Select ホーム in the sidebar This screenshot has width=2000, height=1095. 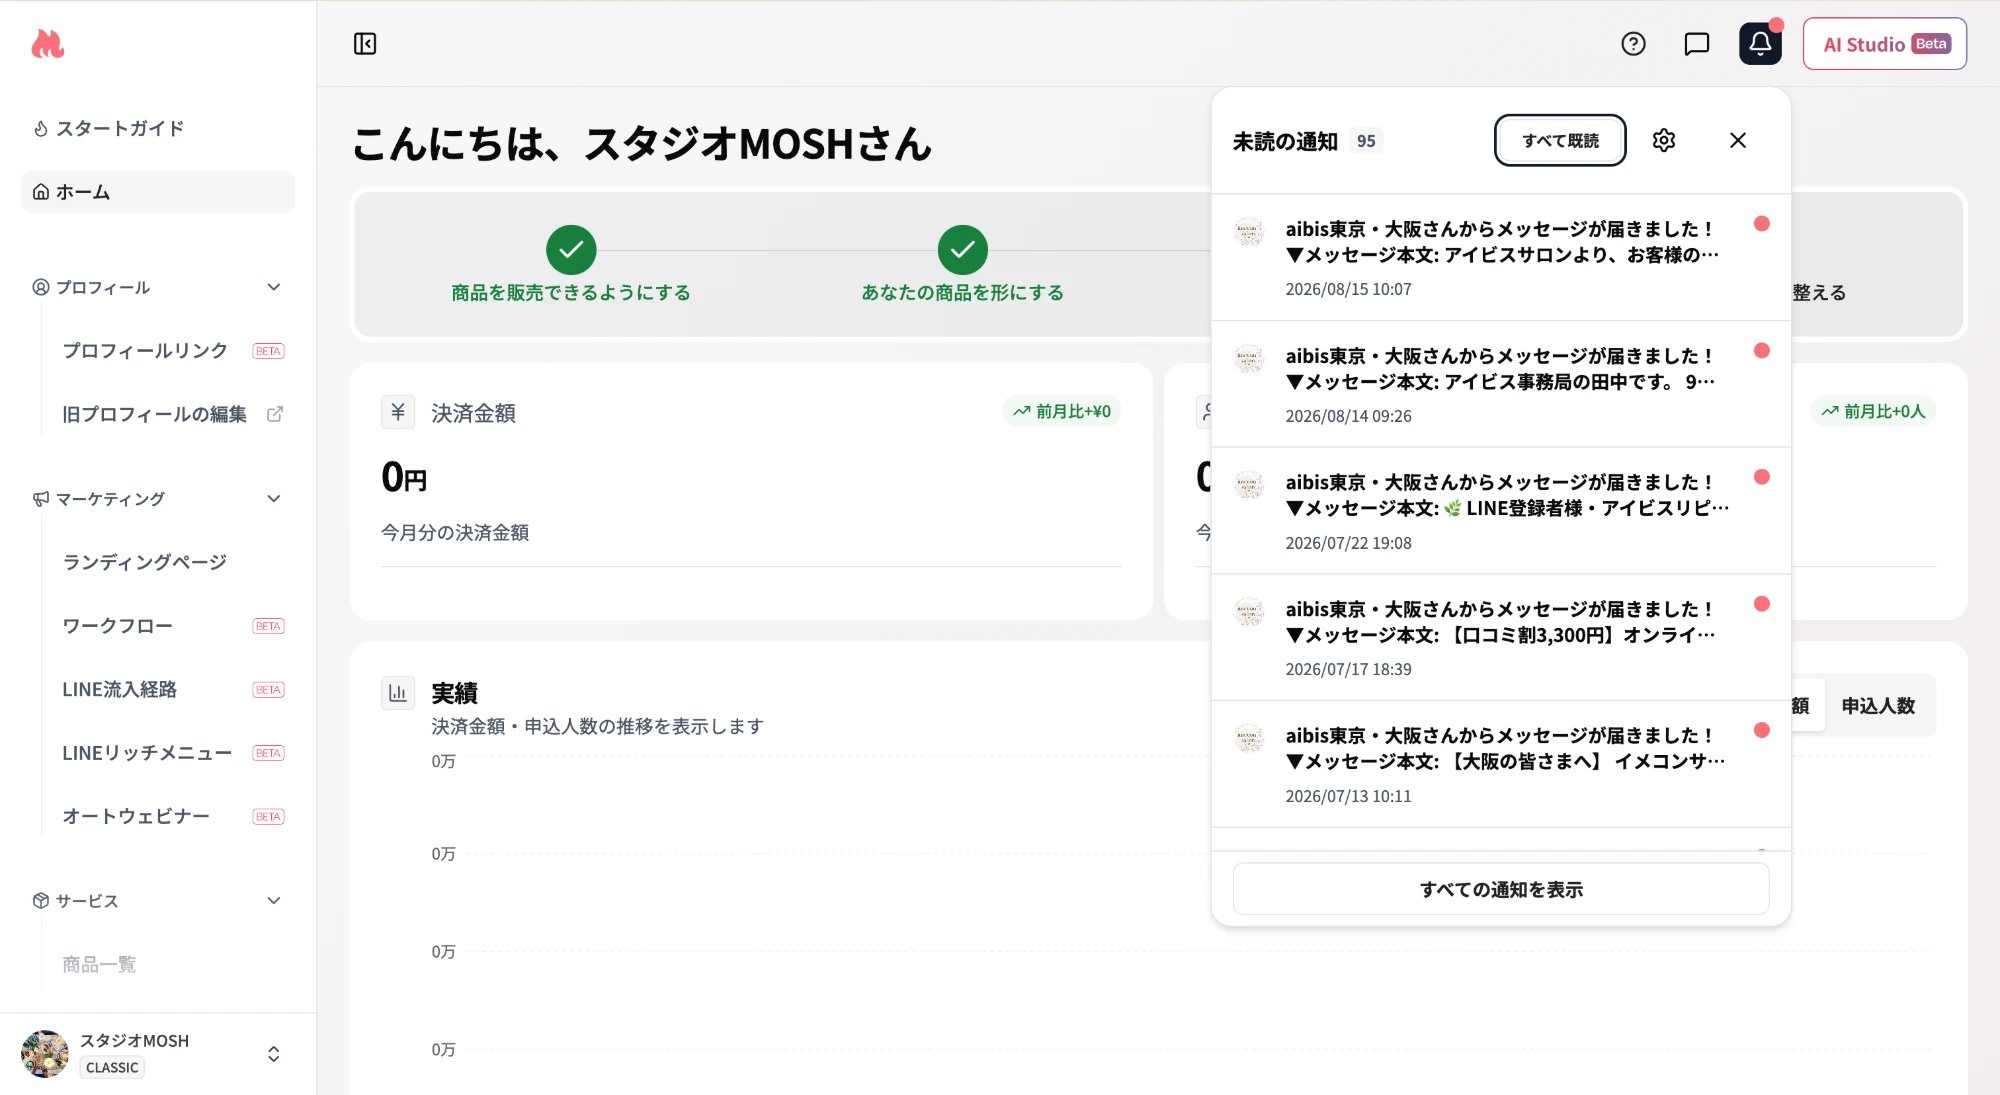[158, 192]
